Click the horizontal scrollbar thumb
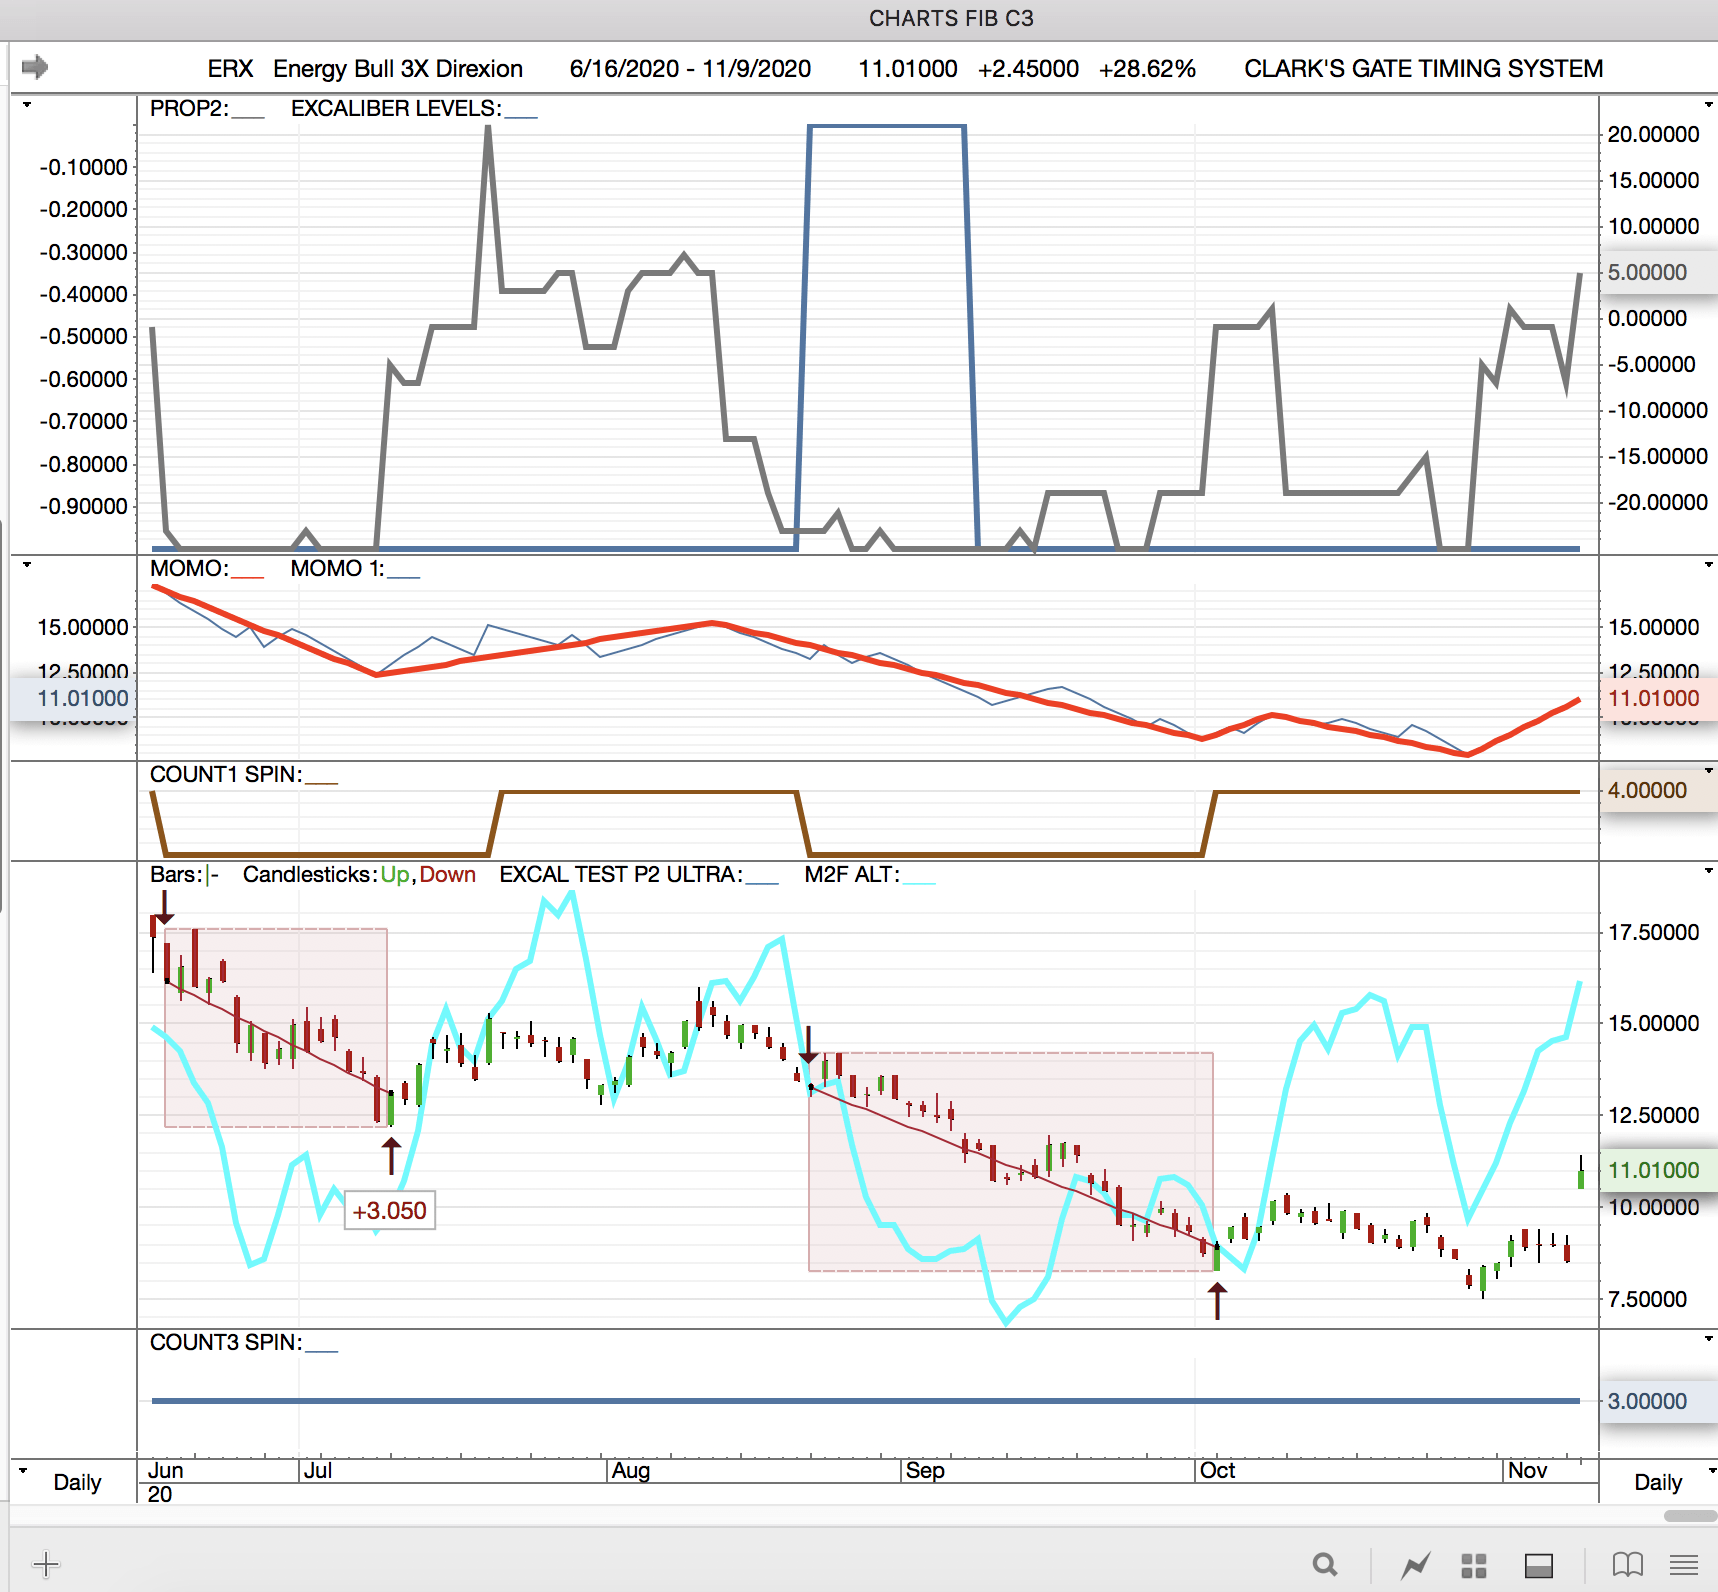This screenshot has height=1592, width=1718. pyautogui.click(x=1690, y=1516)
